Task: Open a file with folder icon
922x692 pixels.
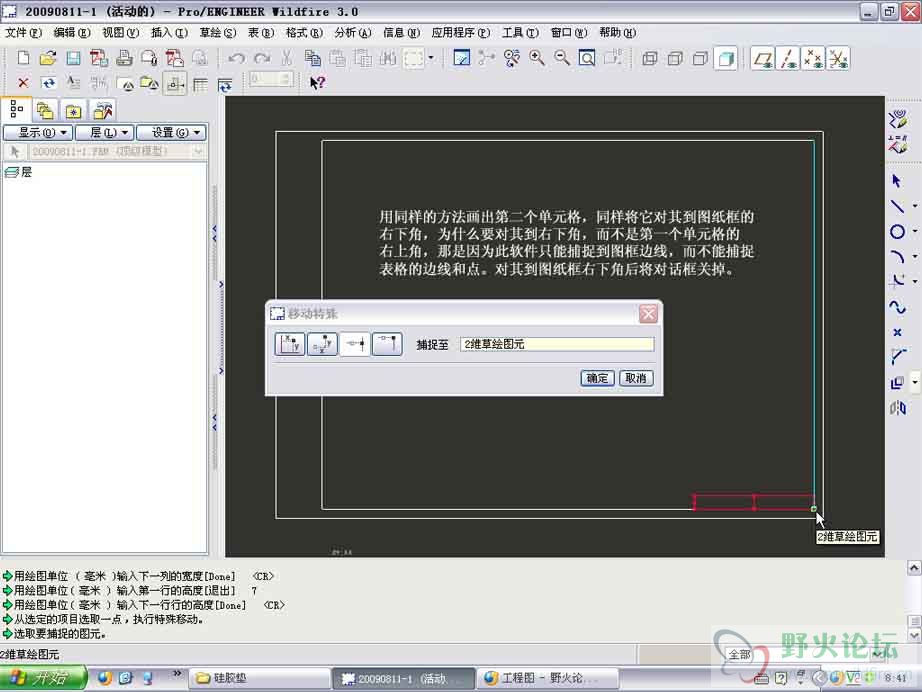Action: (48, 58)
